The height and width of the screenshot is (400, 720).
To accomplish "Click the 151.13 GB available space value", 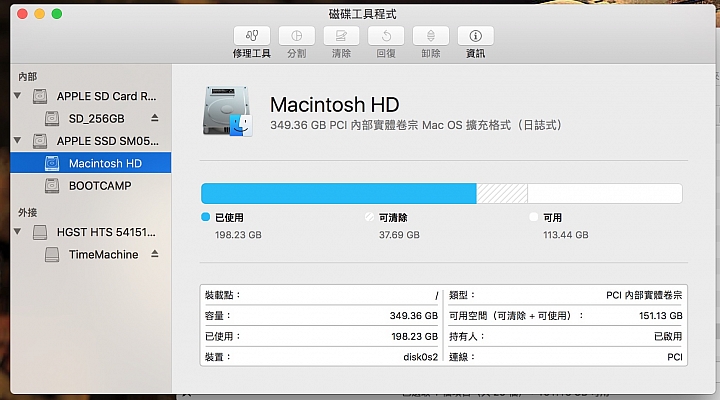I will [661, 315].
